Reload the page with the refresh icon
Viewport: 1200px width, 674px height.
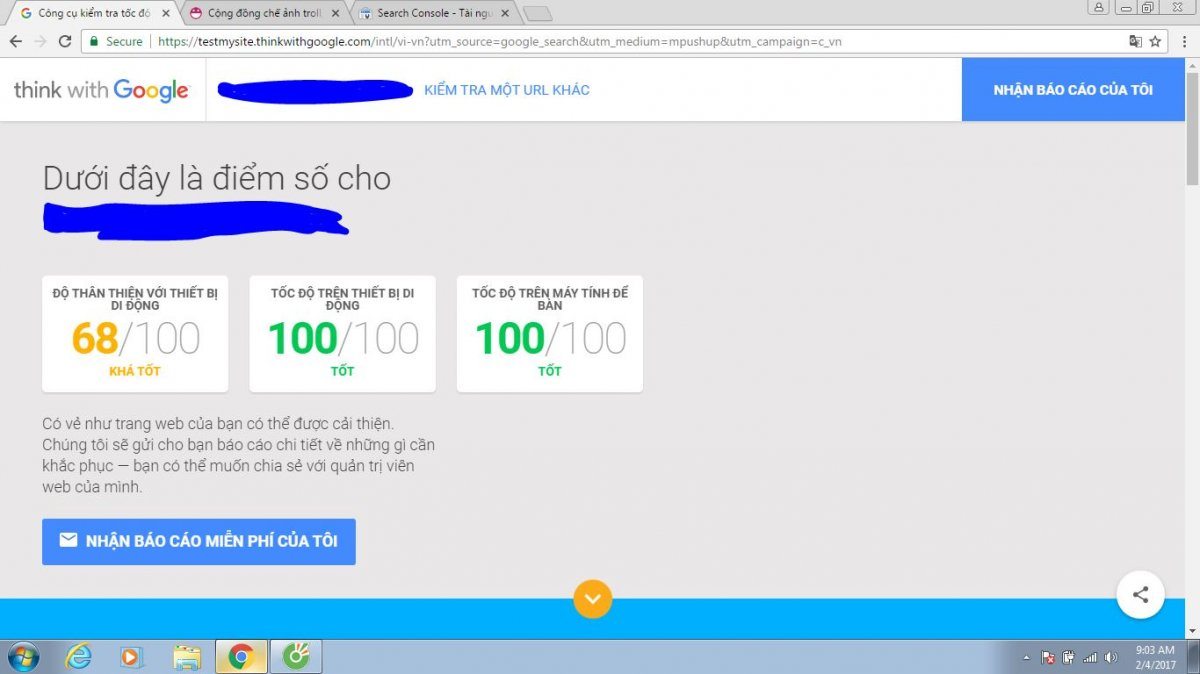click(65, 42)
